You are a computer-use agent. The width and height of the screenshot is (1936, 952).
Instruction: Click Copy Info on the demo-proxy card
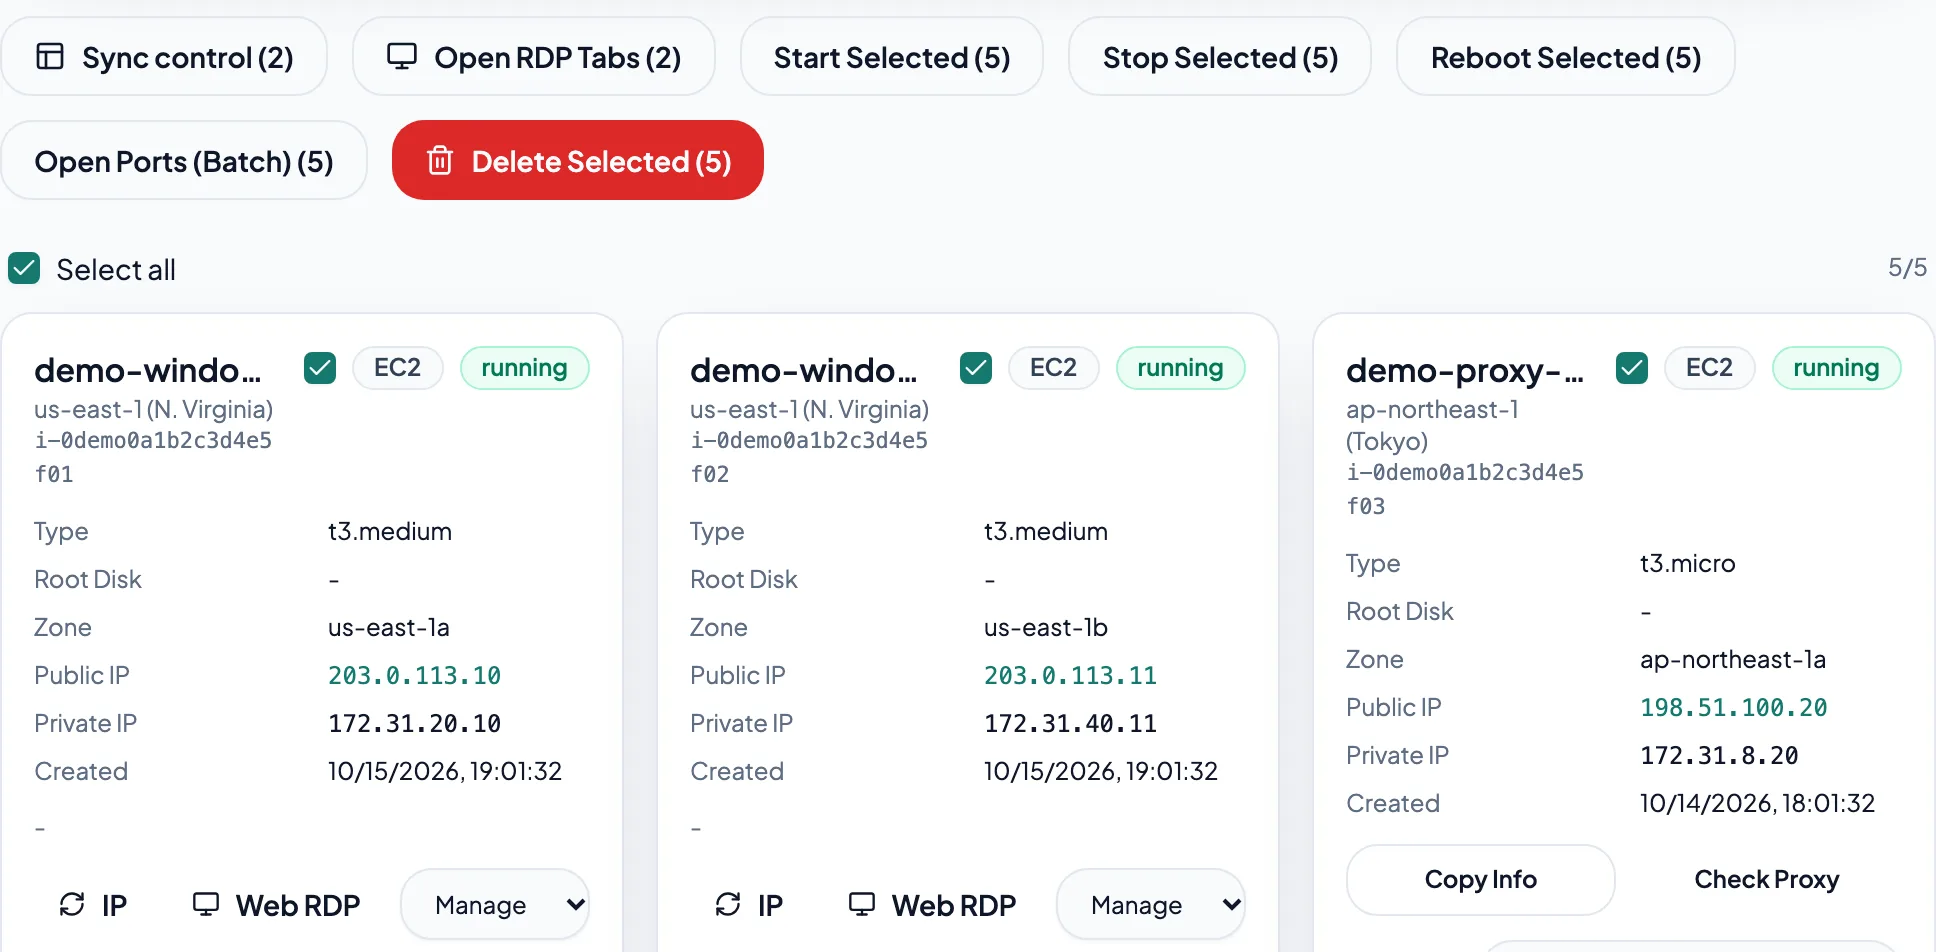(1481, 879)
